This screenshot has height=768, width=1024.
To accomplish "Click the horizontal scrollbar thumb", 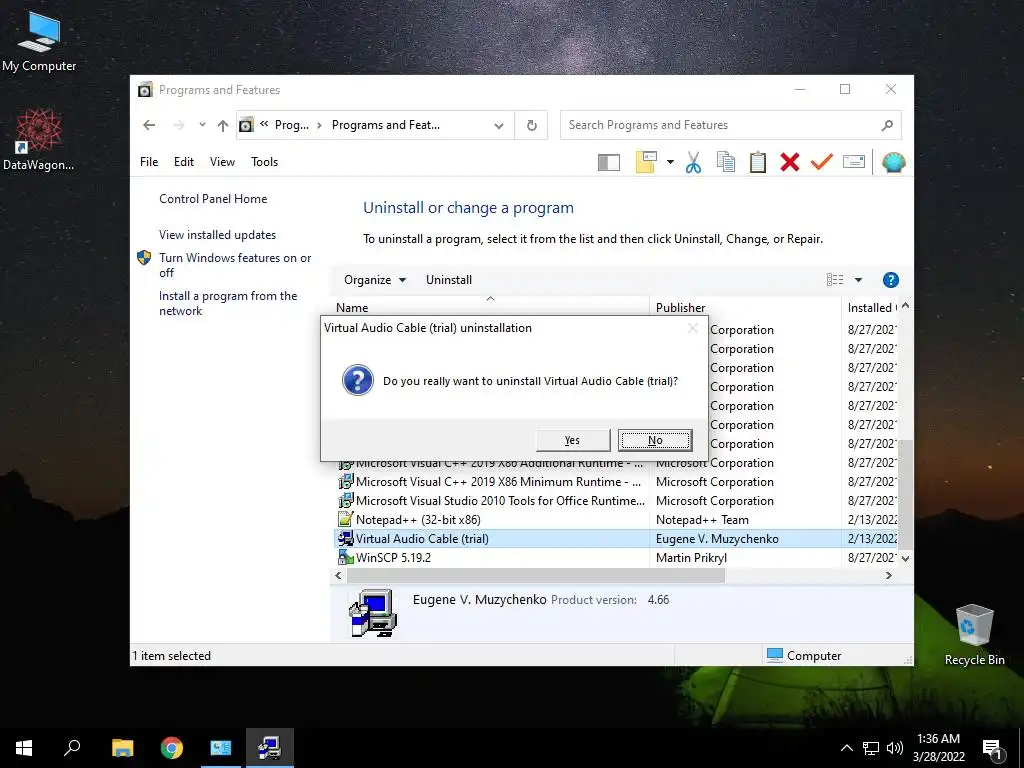I will pyautogui.click(x=536, y=575).
